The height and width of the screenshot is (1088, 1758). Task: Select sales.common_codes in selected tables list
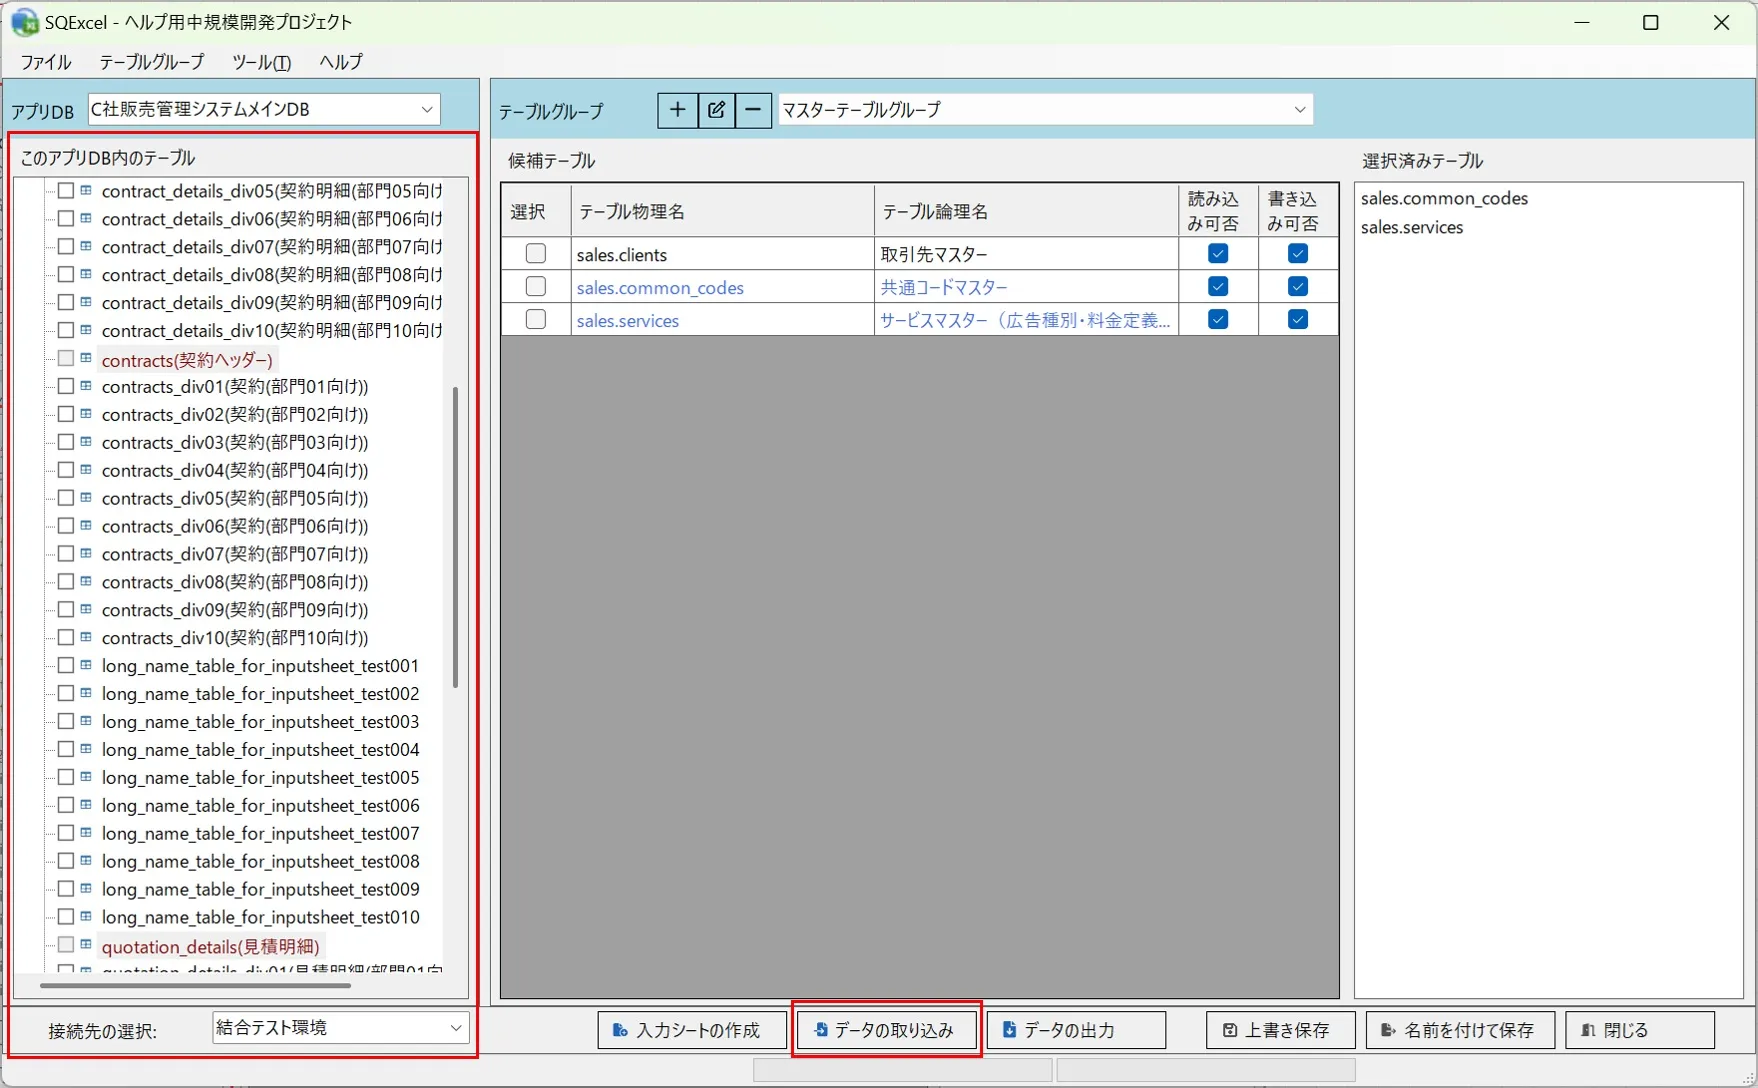click(1444, 198)
